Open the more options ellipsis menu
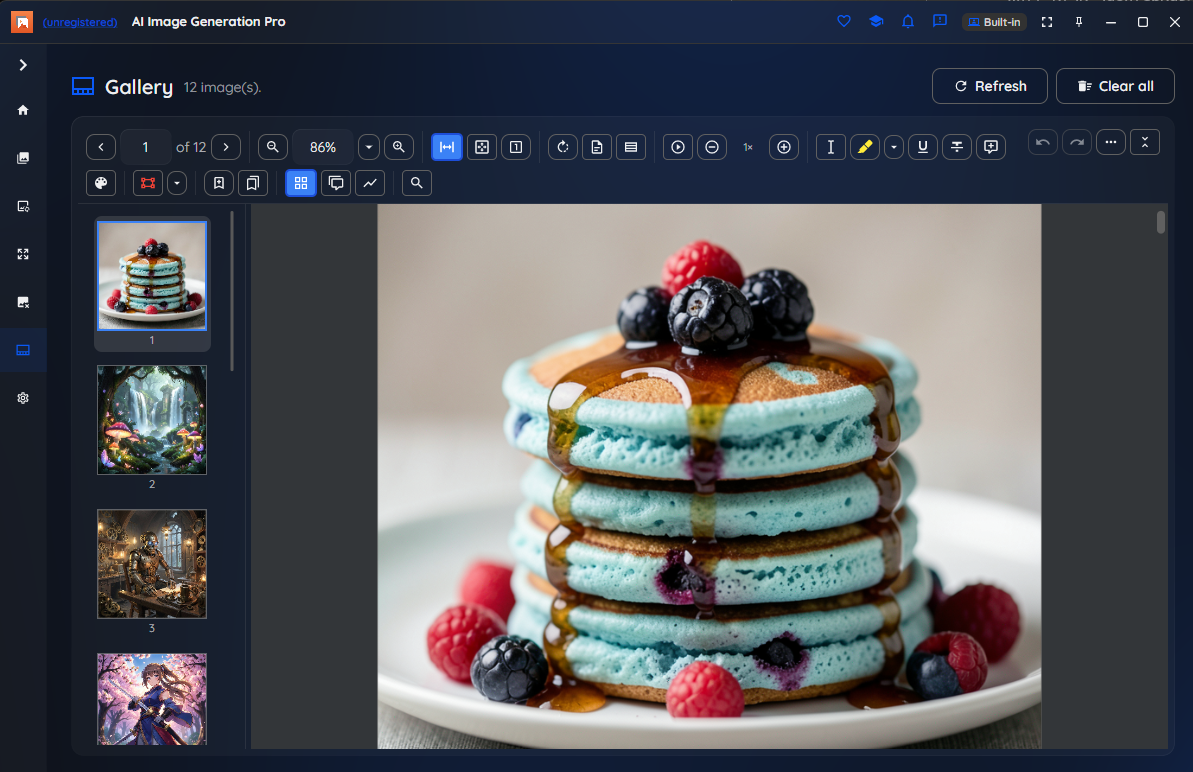1193x772 pixels. (x=1111, y=142)
